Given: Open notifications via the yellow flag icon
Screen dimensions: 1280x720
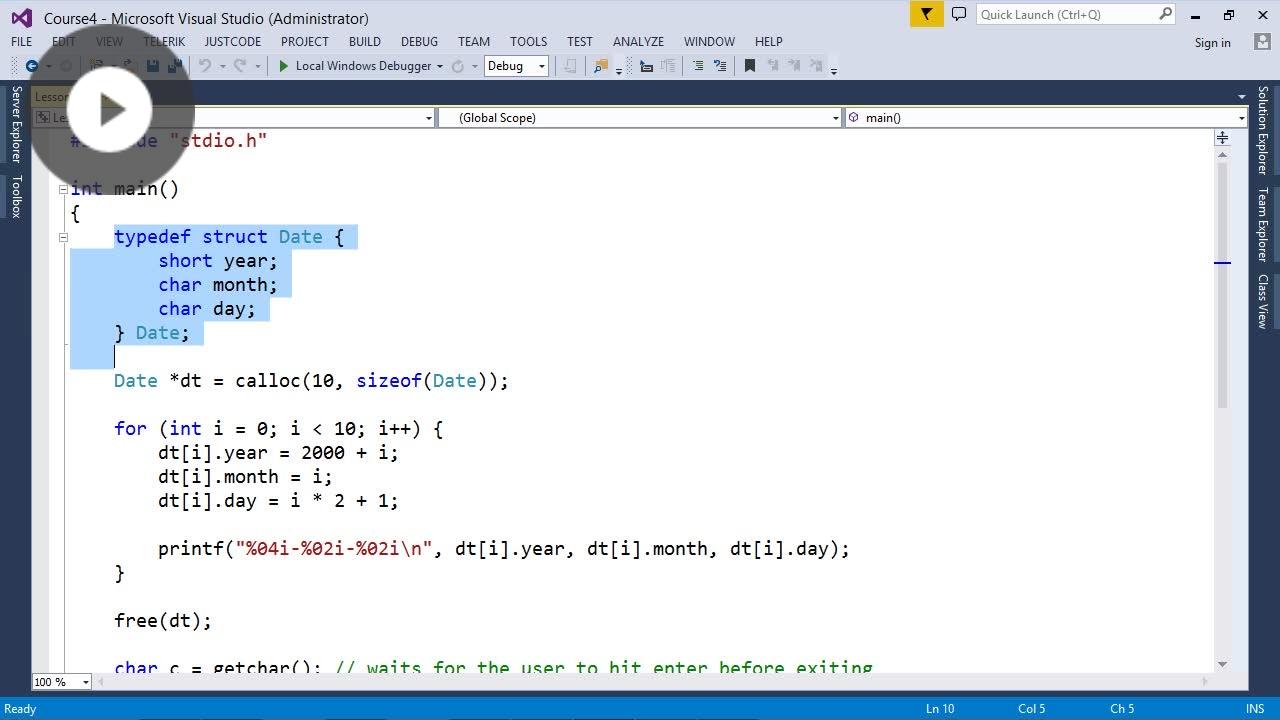Looking at the screenshot, I should (x=925, y=15).
